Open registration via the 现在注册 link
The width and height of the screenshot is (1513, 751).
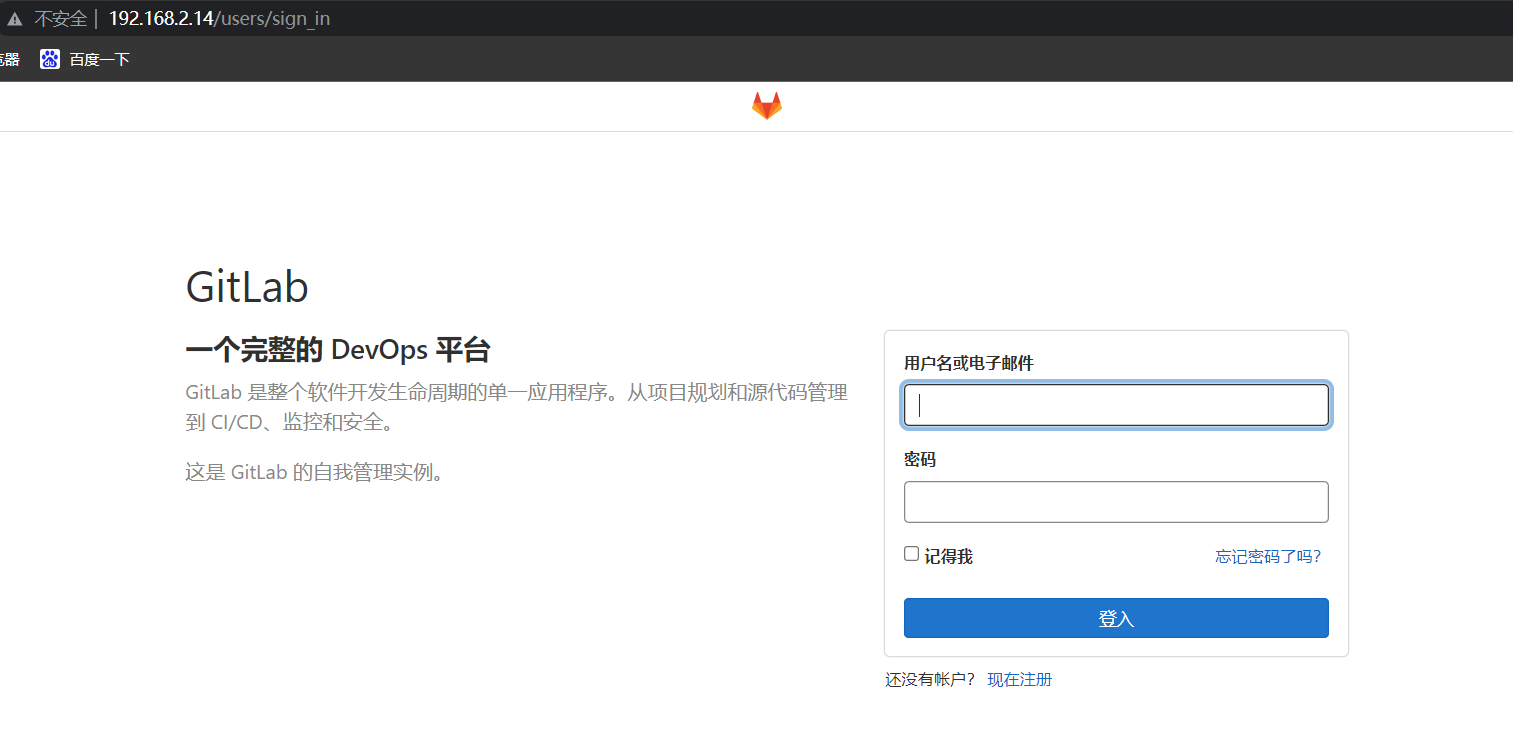pyautogui.click(x=1019, y=679)
